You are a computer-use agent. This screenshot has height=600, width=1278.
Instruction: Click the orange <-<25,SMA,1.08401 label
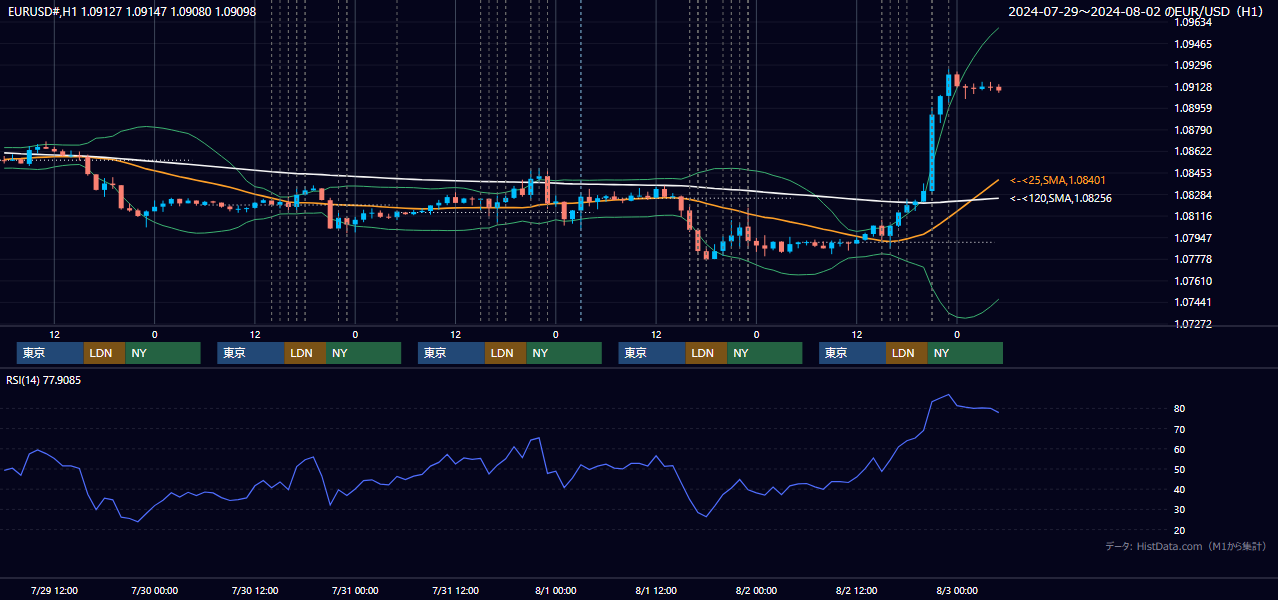1057,180
